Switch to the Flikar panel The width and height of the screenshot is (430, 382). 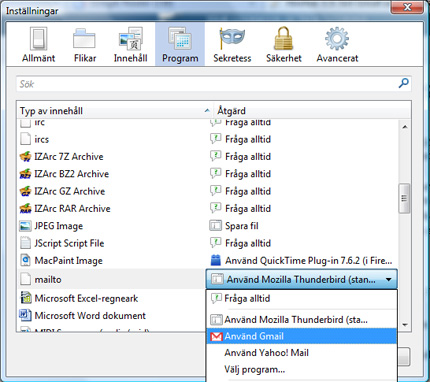click(85, 45)
